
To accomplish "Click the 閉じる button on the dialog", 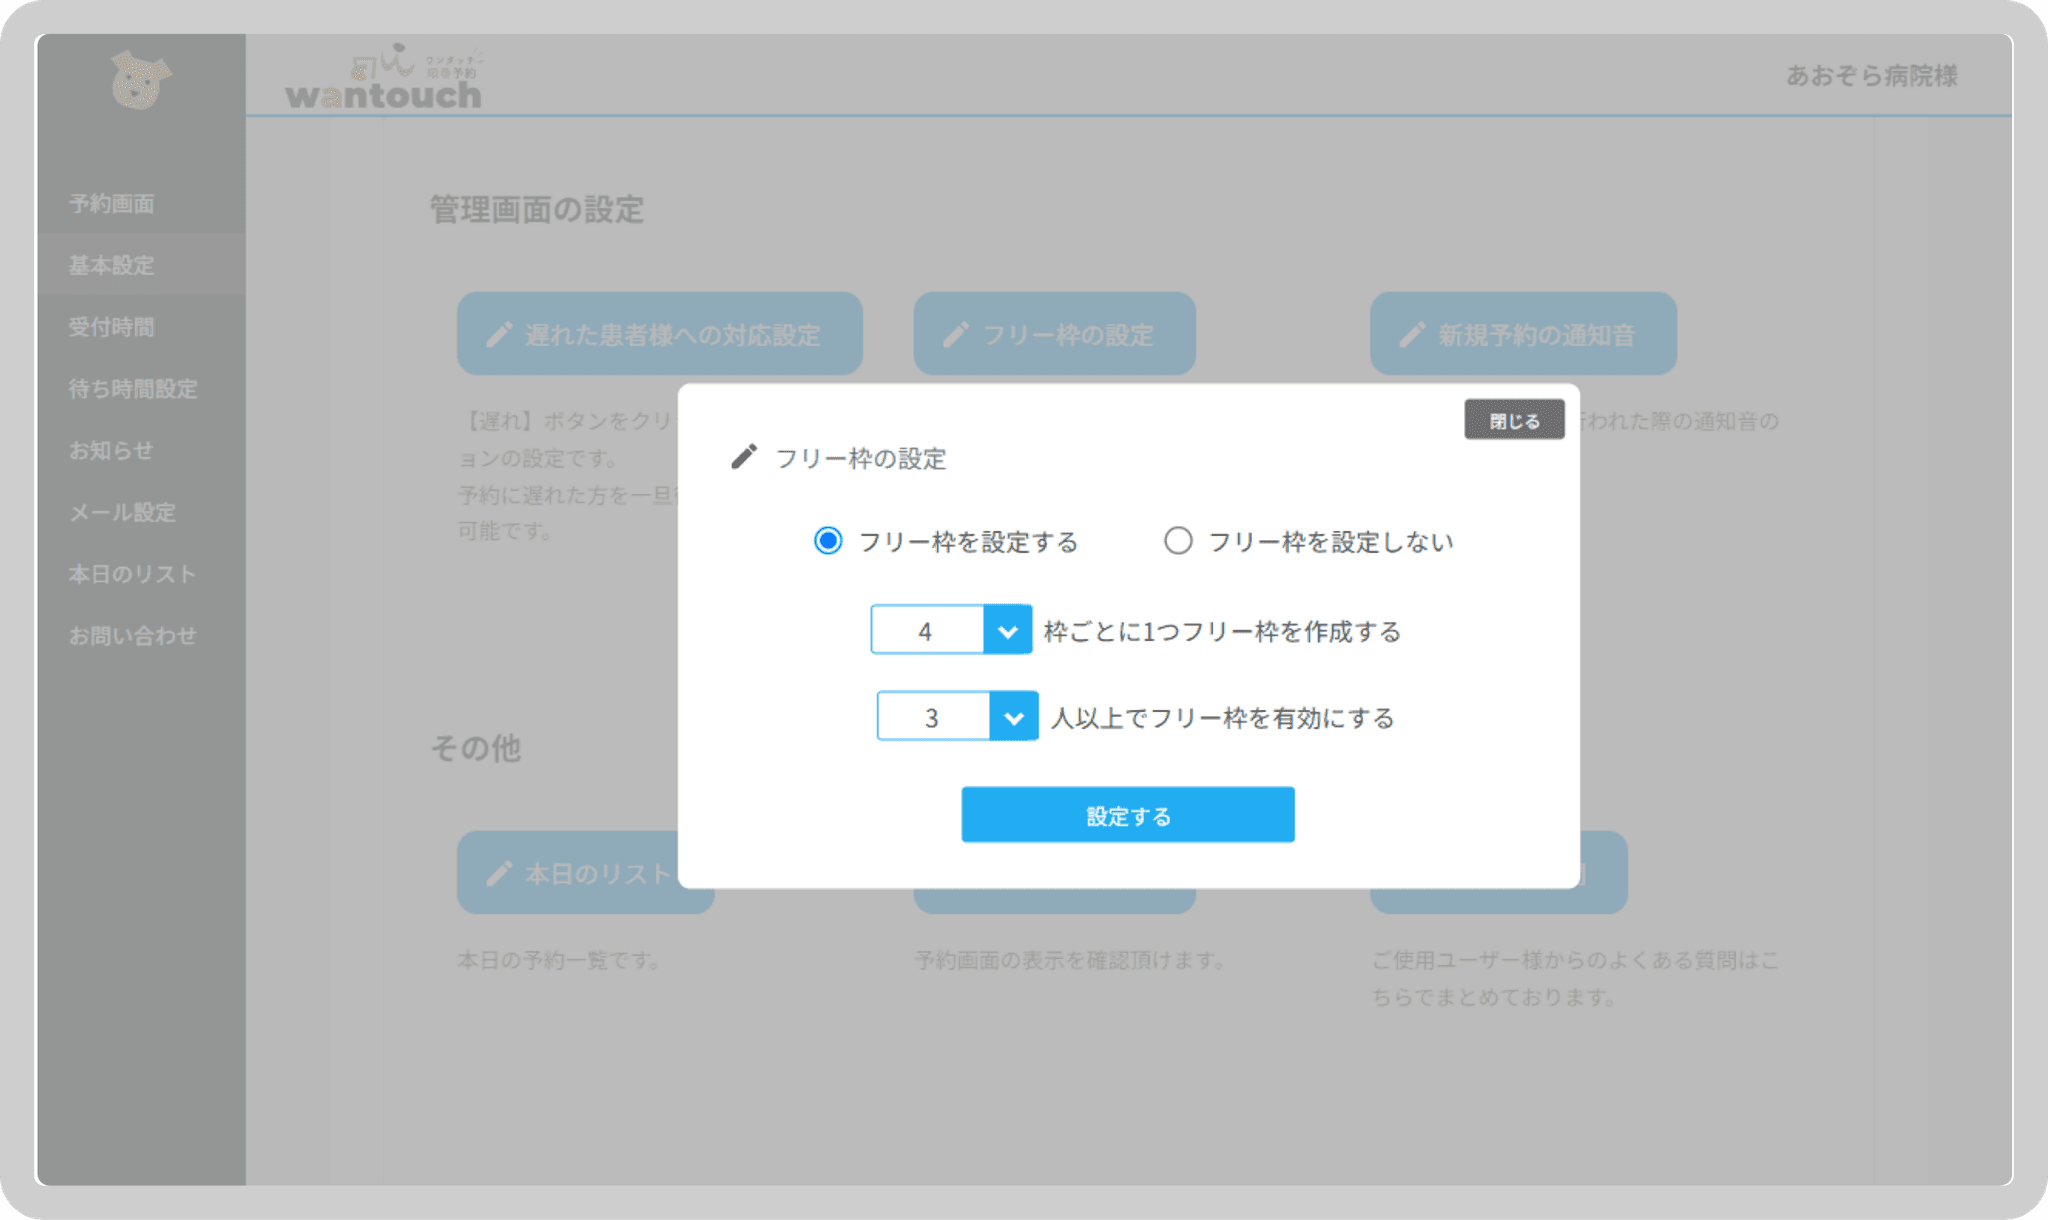I will 1514,419.
